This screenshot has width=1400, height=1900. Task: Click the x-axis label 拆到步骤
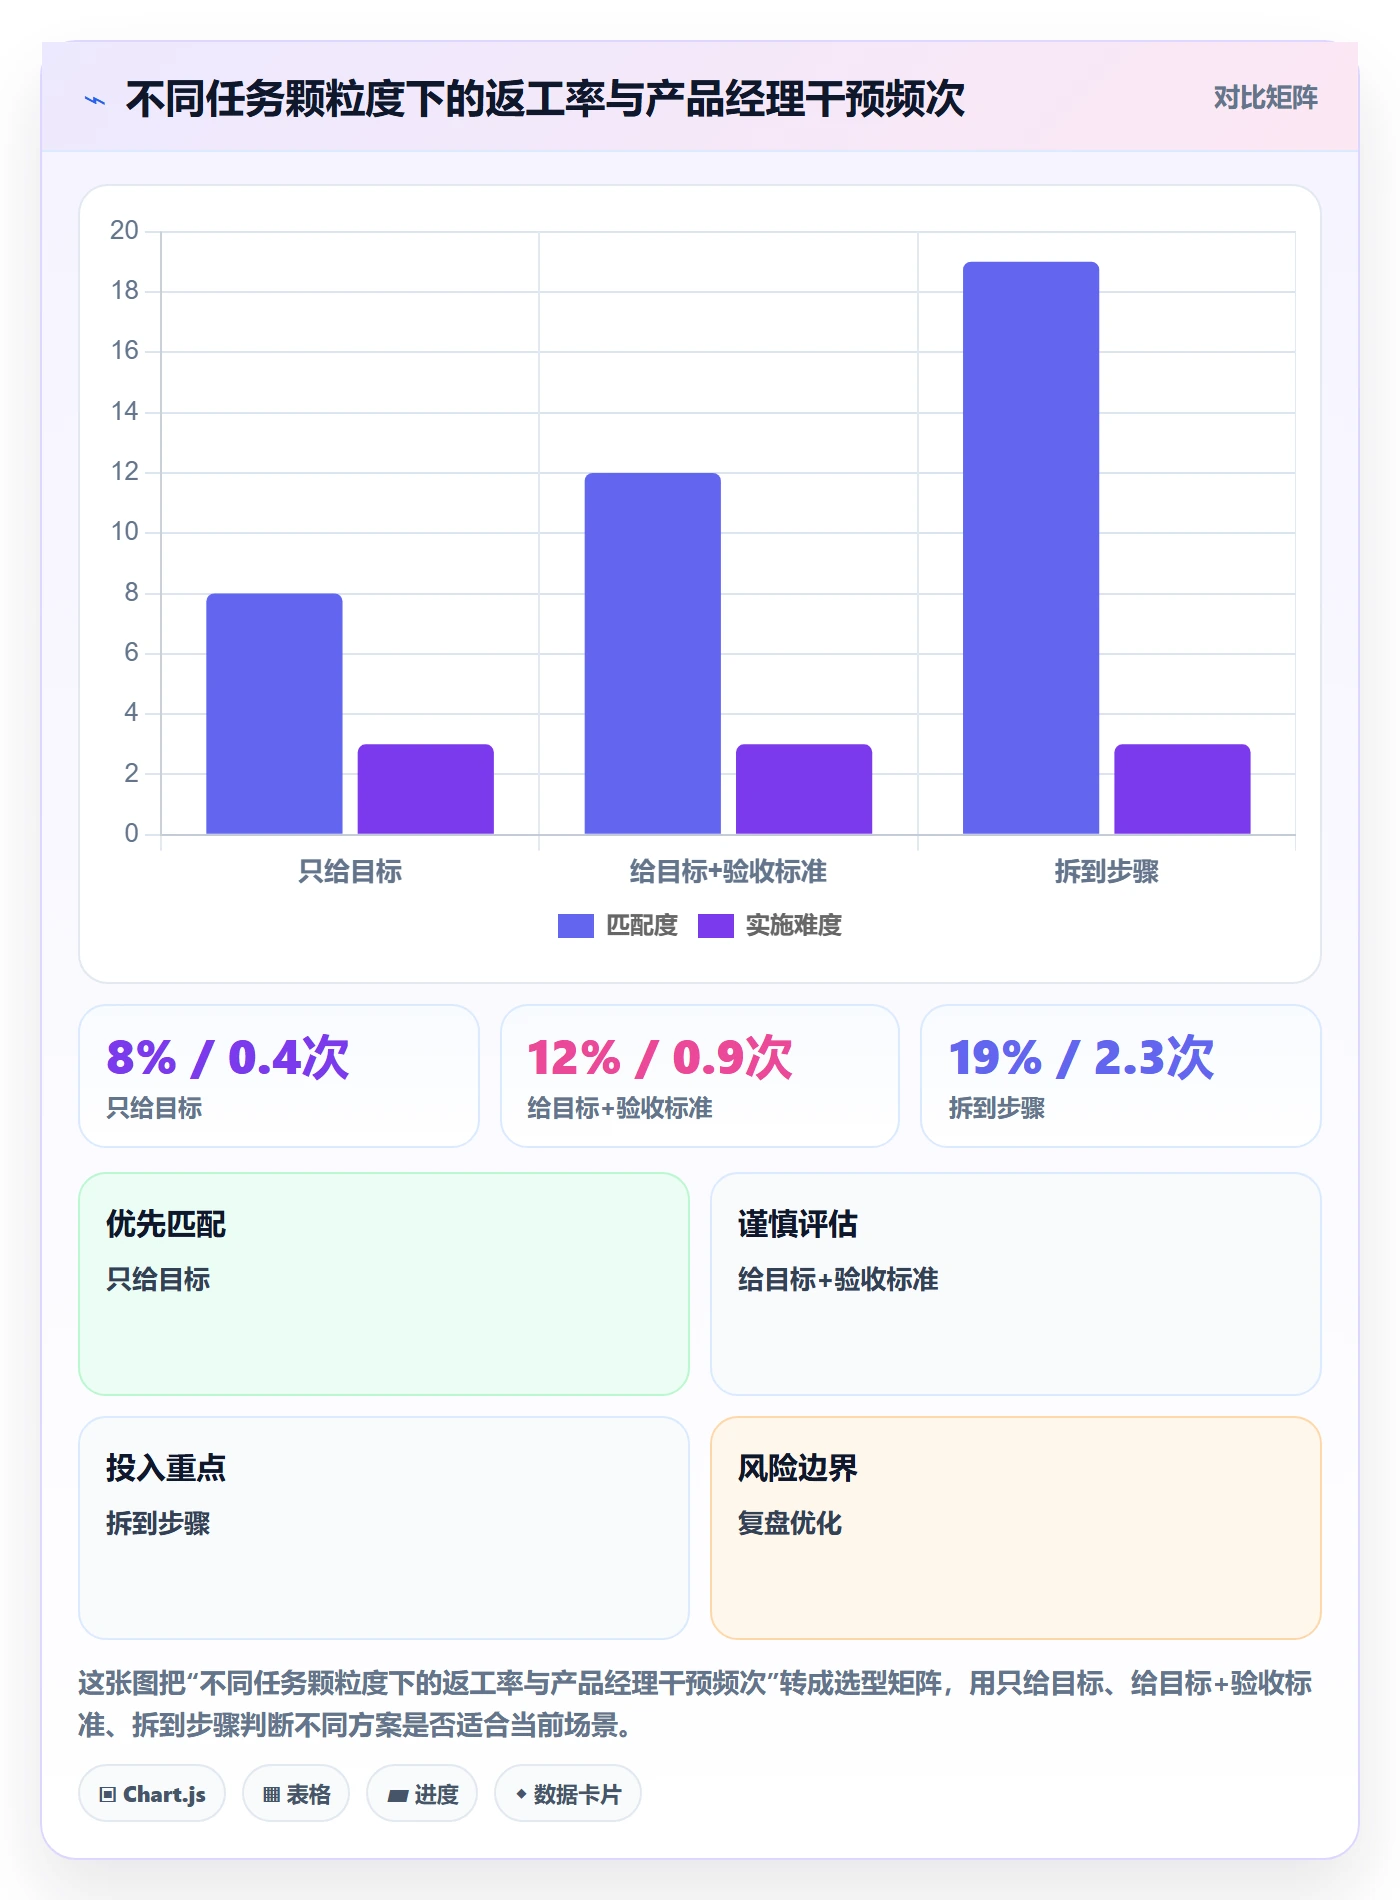(1107, 872)
